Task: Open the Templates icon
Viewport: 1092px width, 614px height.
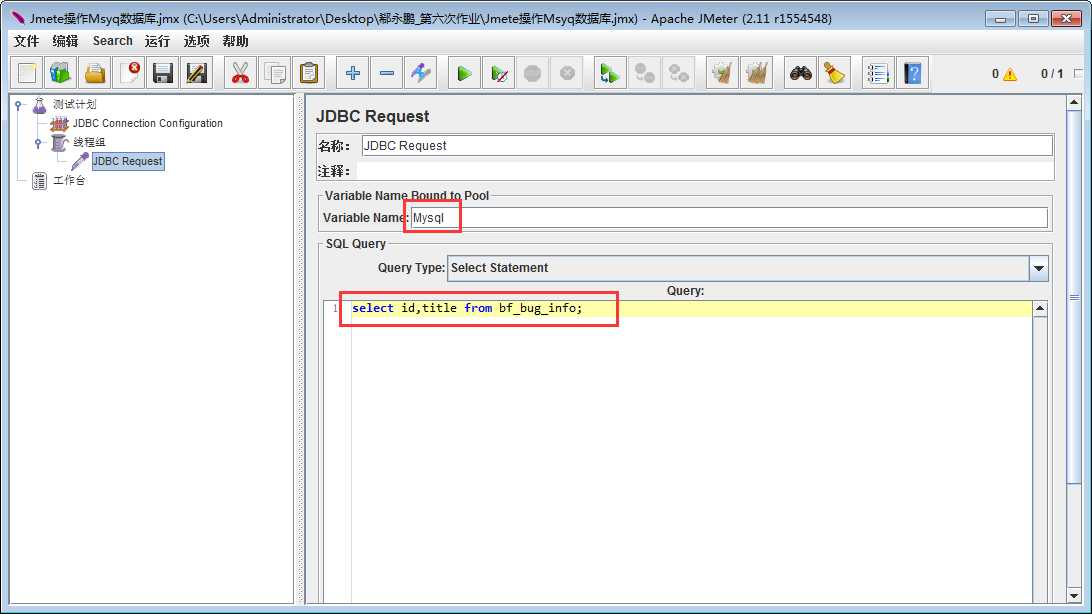Action: coord(61,73)
